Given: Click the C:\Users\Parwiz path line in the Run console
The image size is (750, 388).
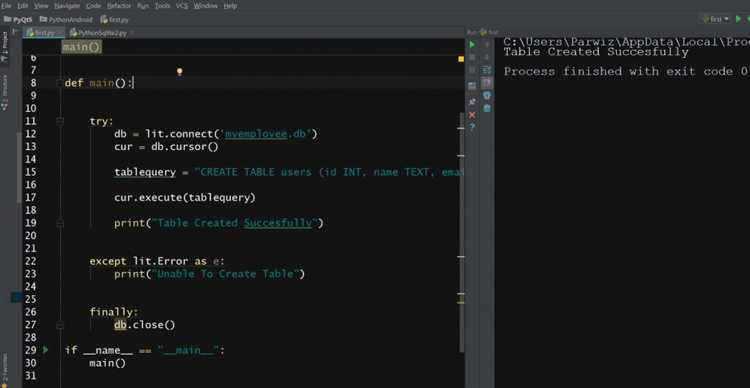Looking at the screenshot, I should (626, 42).
